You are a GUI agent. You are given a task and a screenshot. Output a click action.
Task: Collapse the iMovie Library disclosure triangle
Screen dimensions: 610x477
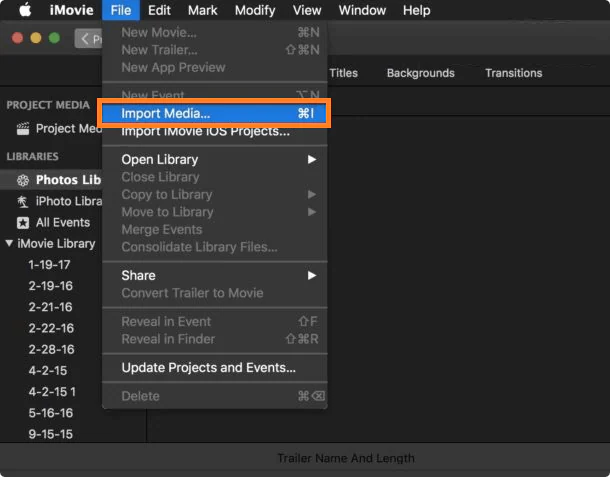[9, 243]
